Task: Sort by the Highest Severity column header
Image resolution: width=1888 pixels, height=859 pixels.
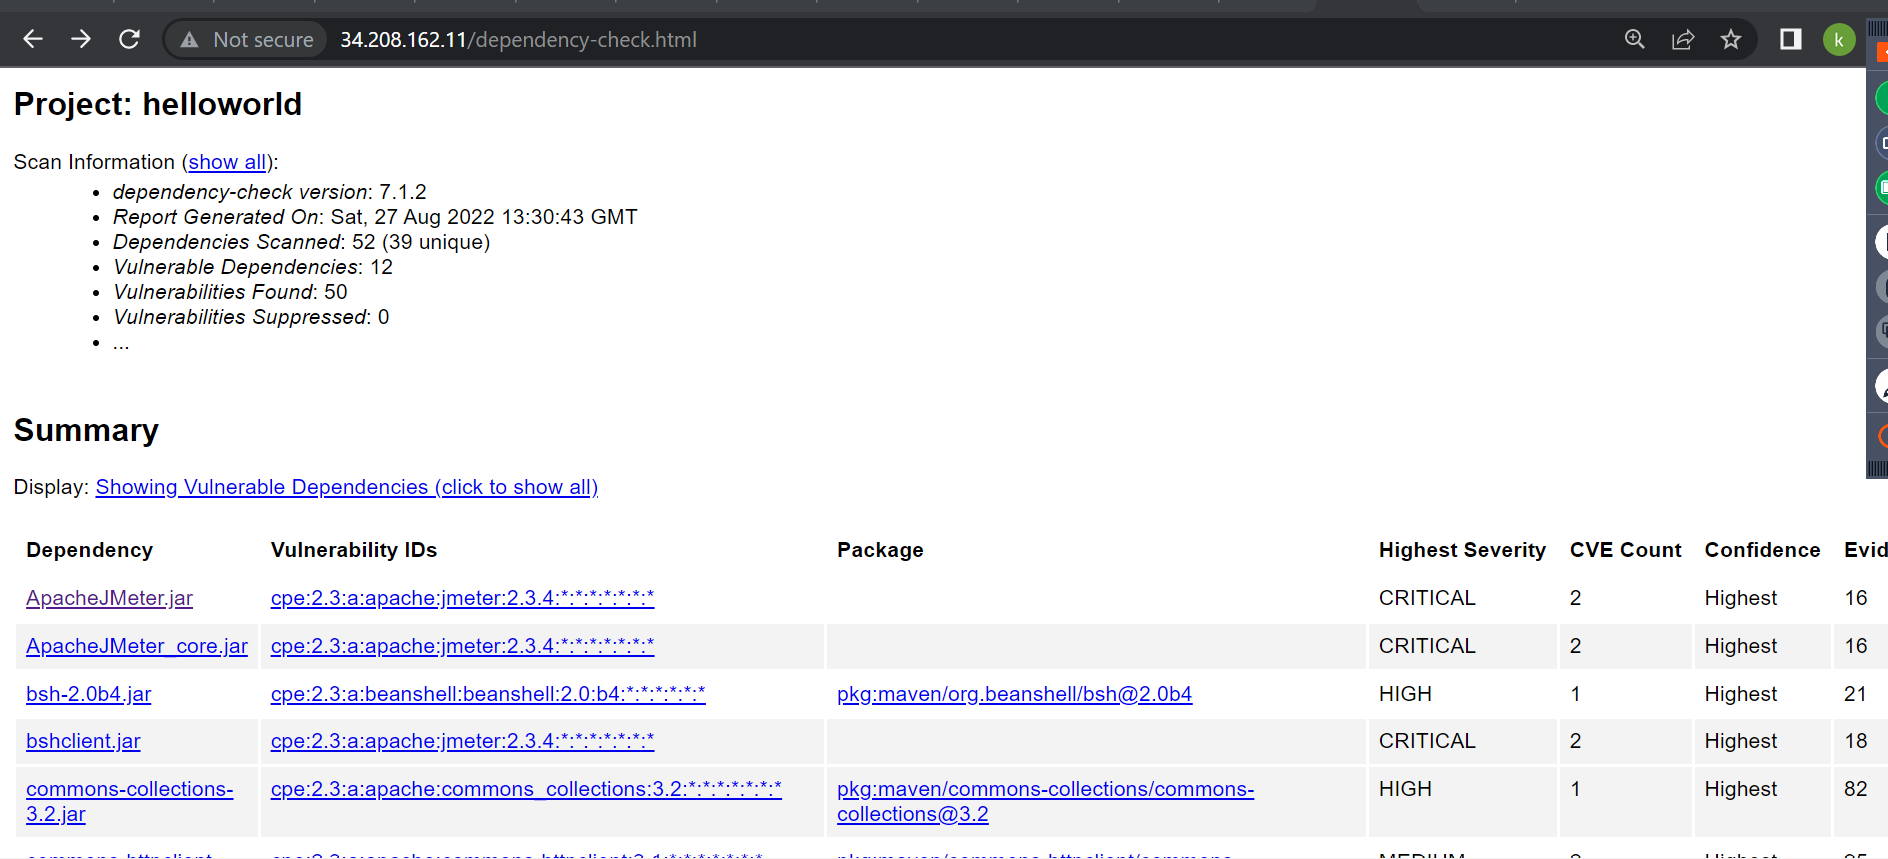Action: [x=1462, y=550]
